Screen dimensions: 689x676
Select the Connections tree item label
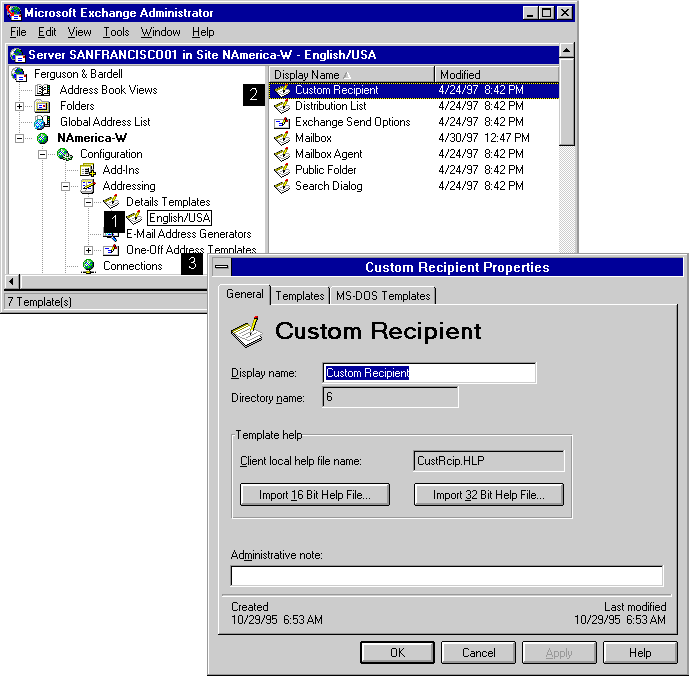(x=132, y=266)
